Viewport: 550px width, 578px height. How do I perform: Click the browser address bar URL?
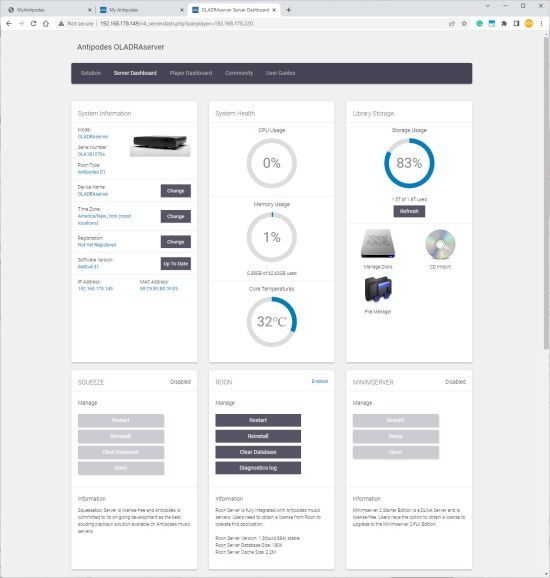(176, 24)
